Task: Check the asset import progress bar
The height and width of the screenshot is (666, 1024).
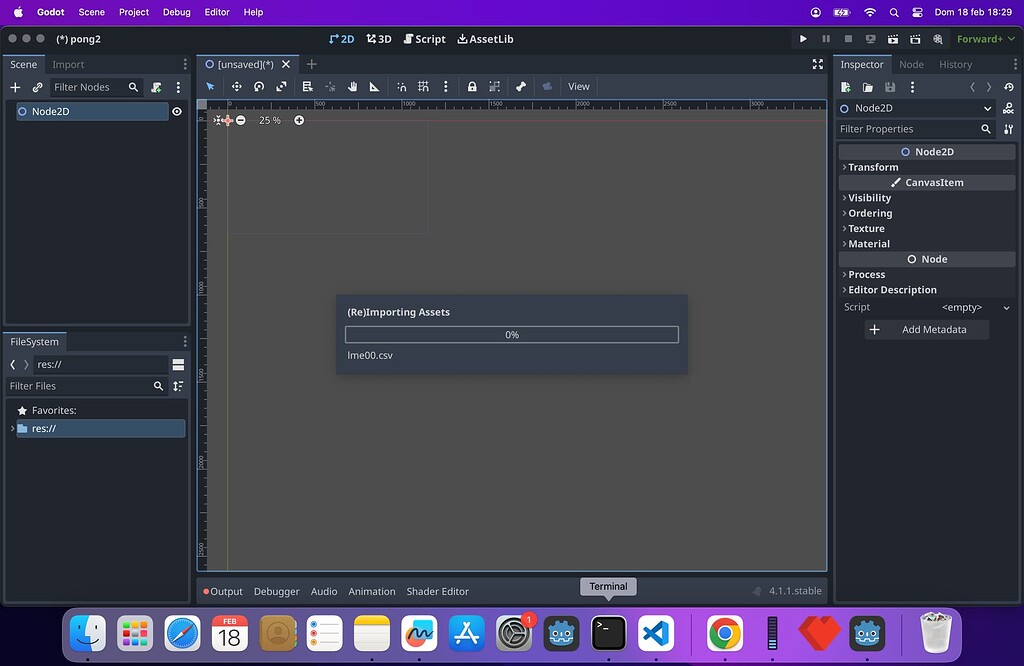Action: [x=511, y=334]
